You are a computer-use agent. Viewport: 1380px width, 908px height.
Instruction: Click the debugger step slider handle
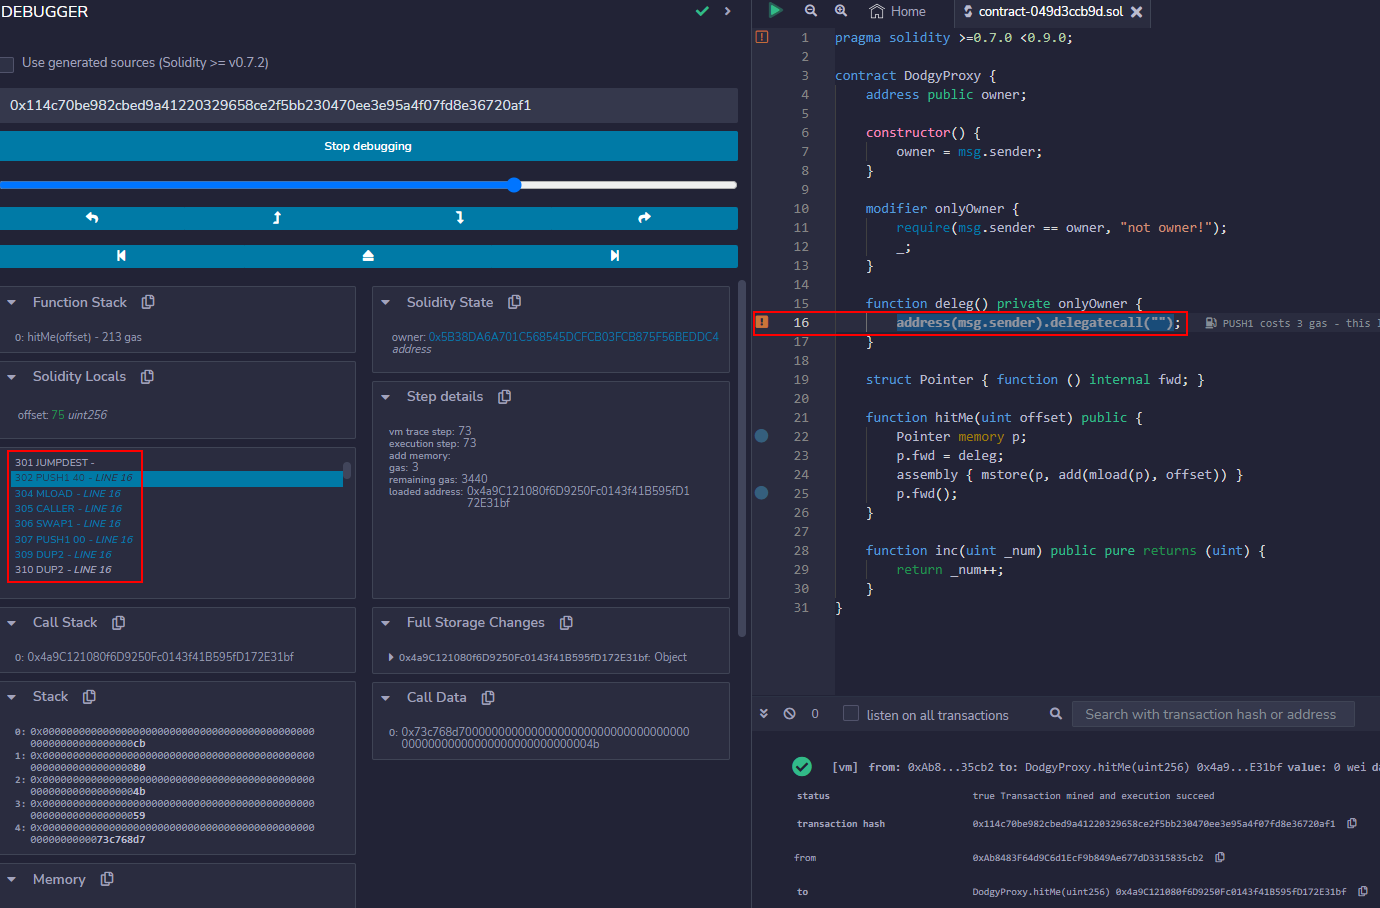514,185
